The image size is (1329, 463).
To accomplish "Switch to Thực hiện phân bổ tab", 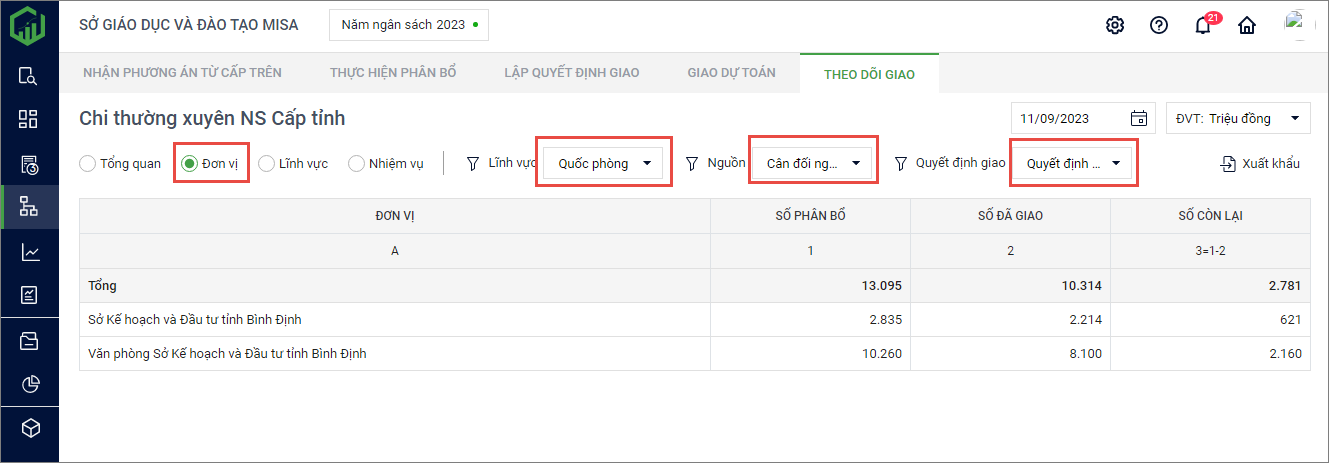I will click(x=393, y=73).
